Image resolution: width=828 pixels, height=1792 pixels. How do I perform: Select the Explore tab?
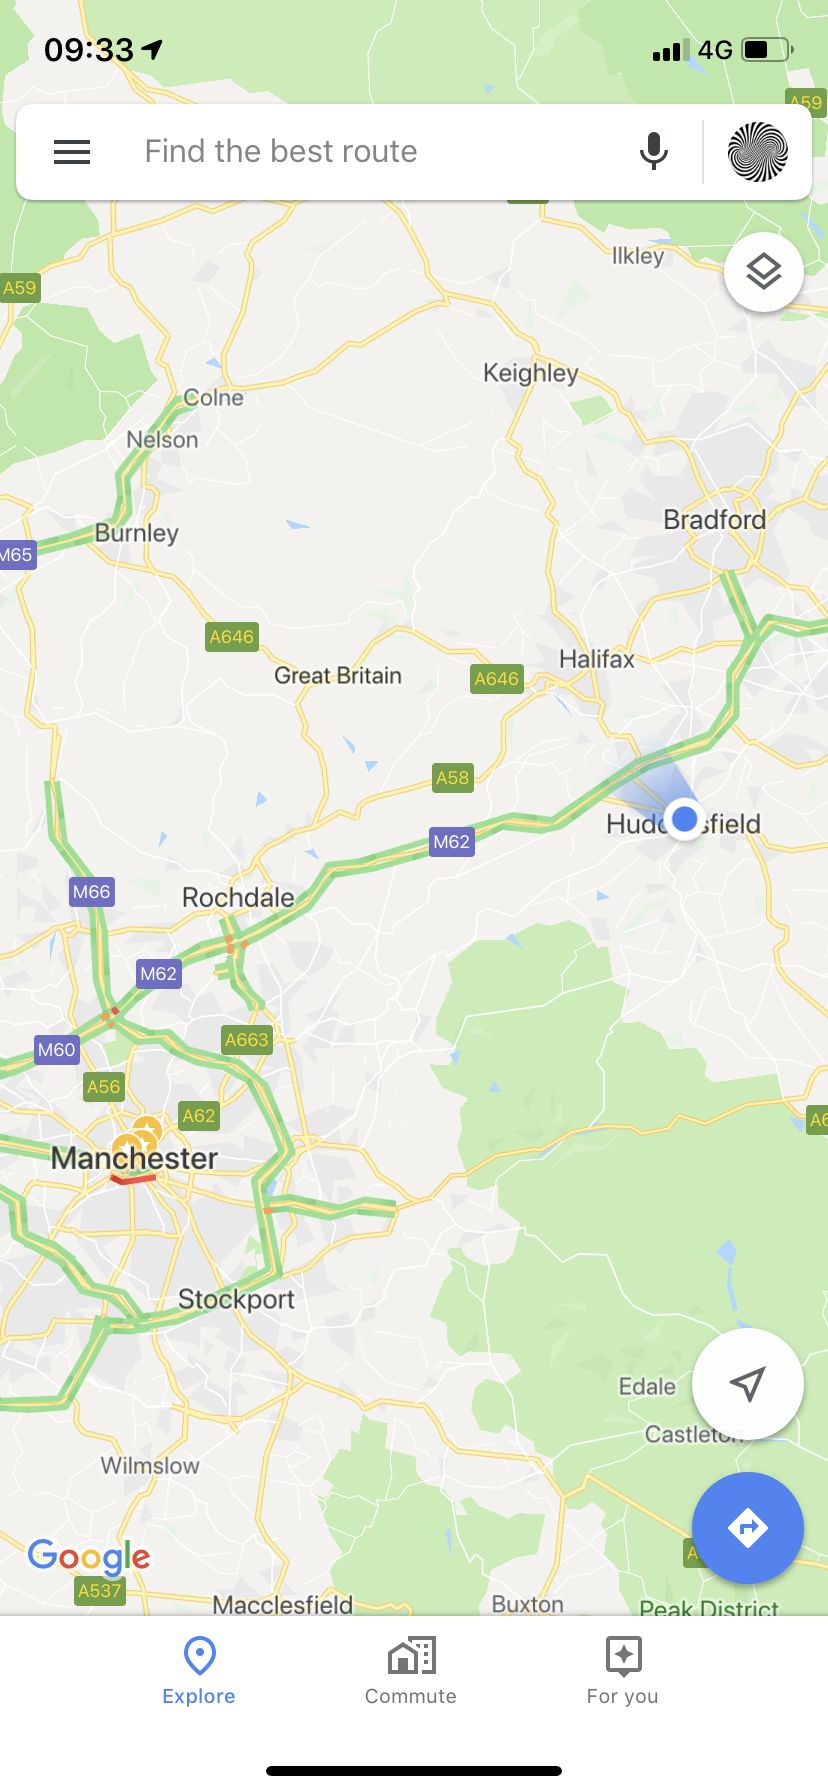click(199, 1671)
